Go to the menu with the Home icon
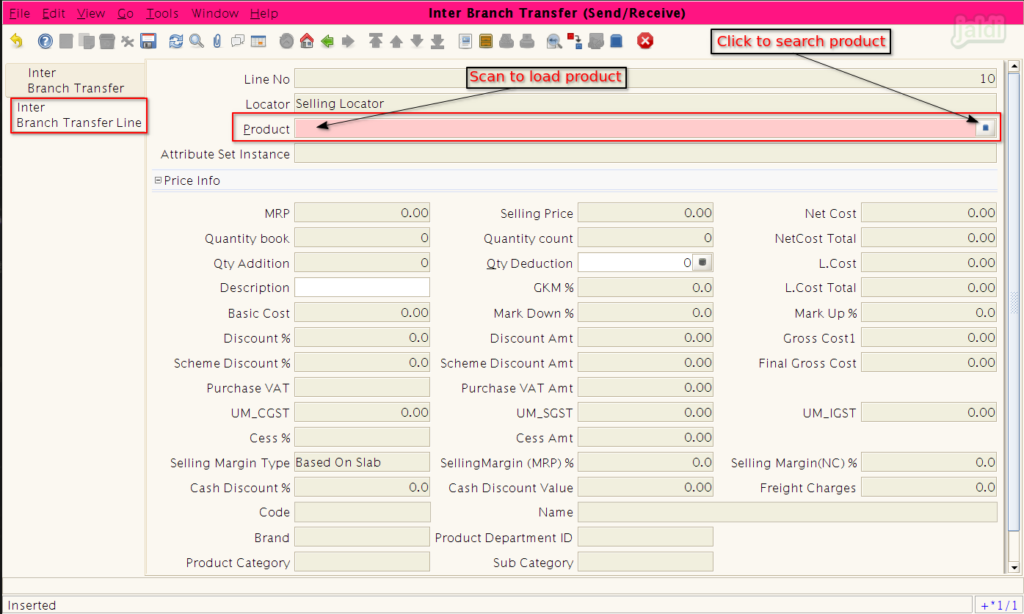1024x614 pixels. 307,41
